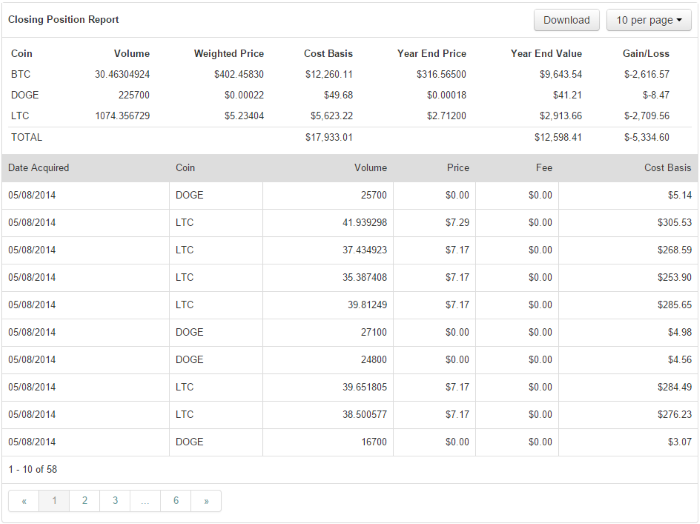Select page 1 in pagination

point(54,501)
